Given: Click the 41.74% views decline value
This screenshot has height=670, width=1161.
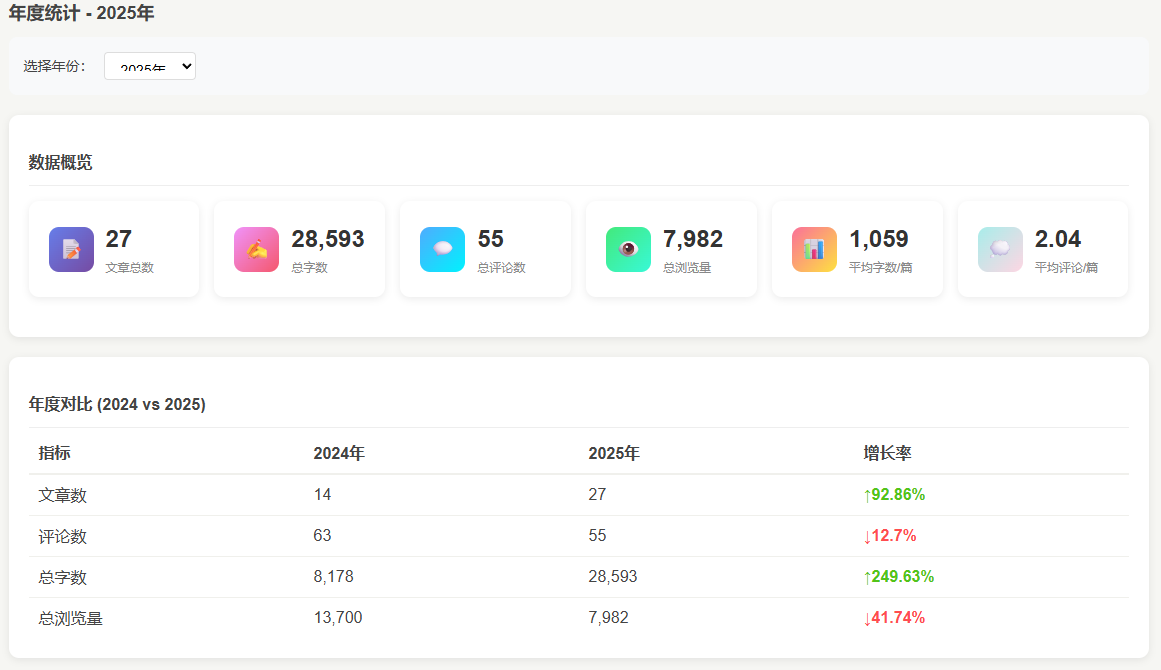Looking at the screenshot, I should (894, 618).
